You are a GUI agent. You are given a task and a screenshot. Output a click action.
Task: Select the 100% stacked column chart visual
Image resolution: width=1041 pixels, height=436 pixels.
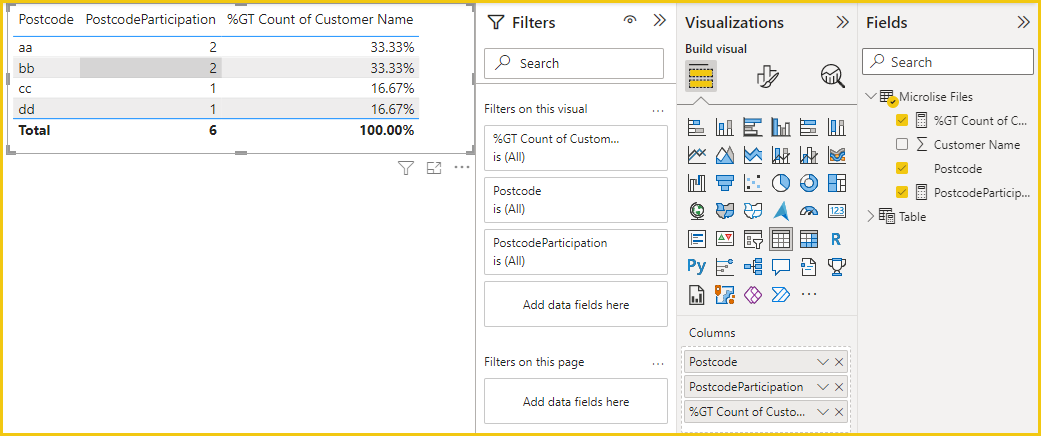pyautogui.click(x=837, y=127)
